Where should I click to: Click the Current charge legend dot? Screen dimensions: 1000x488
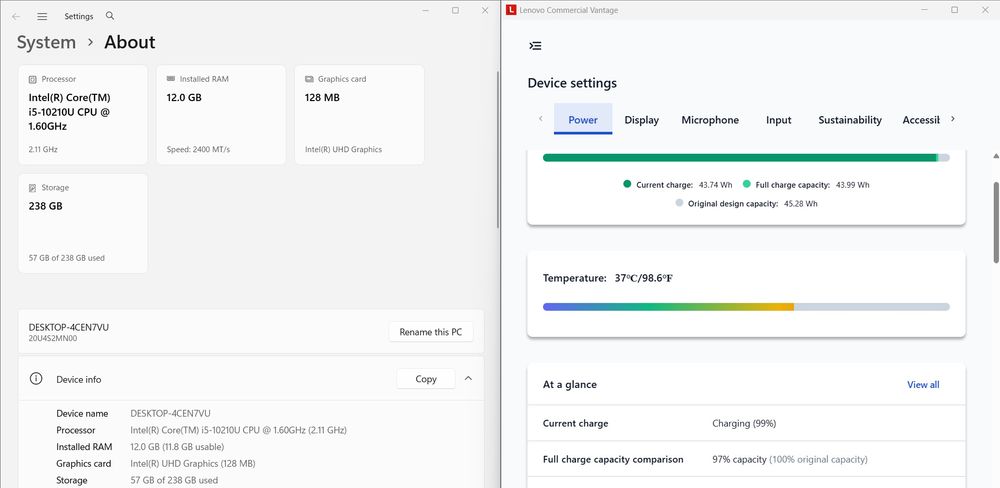(627, 184)
